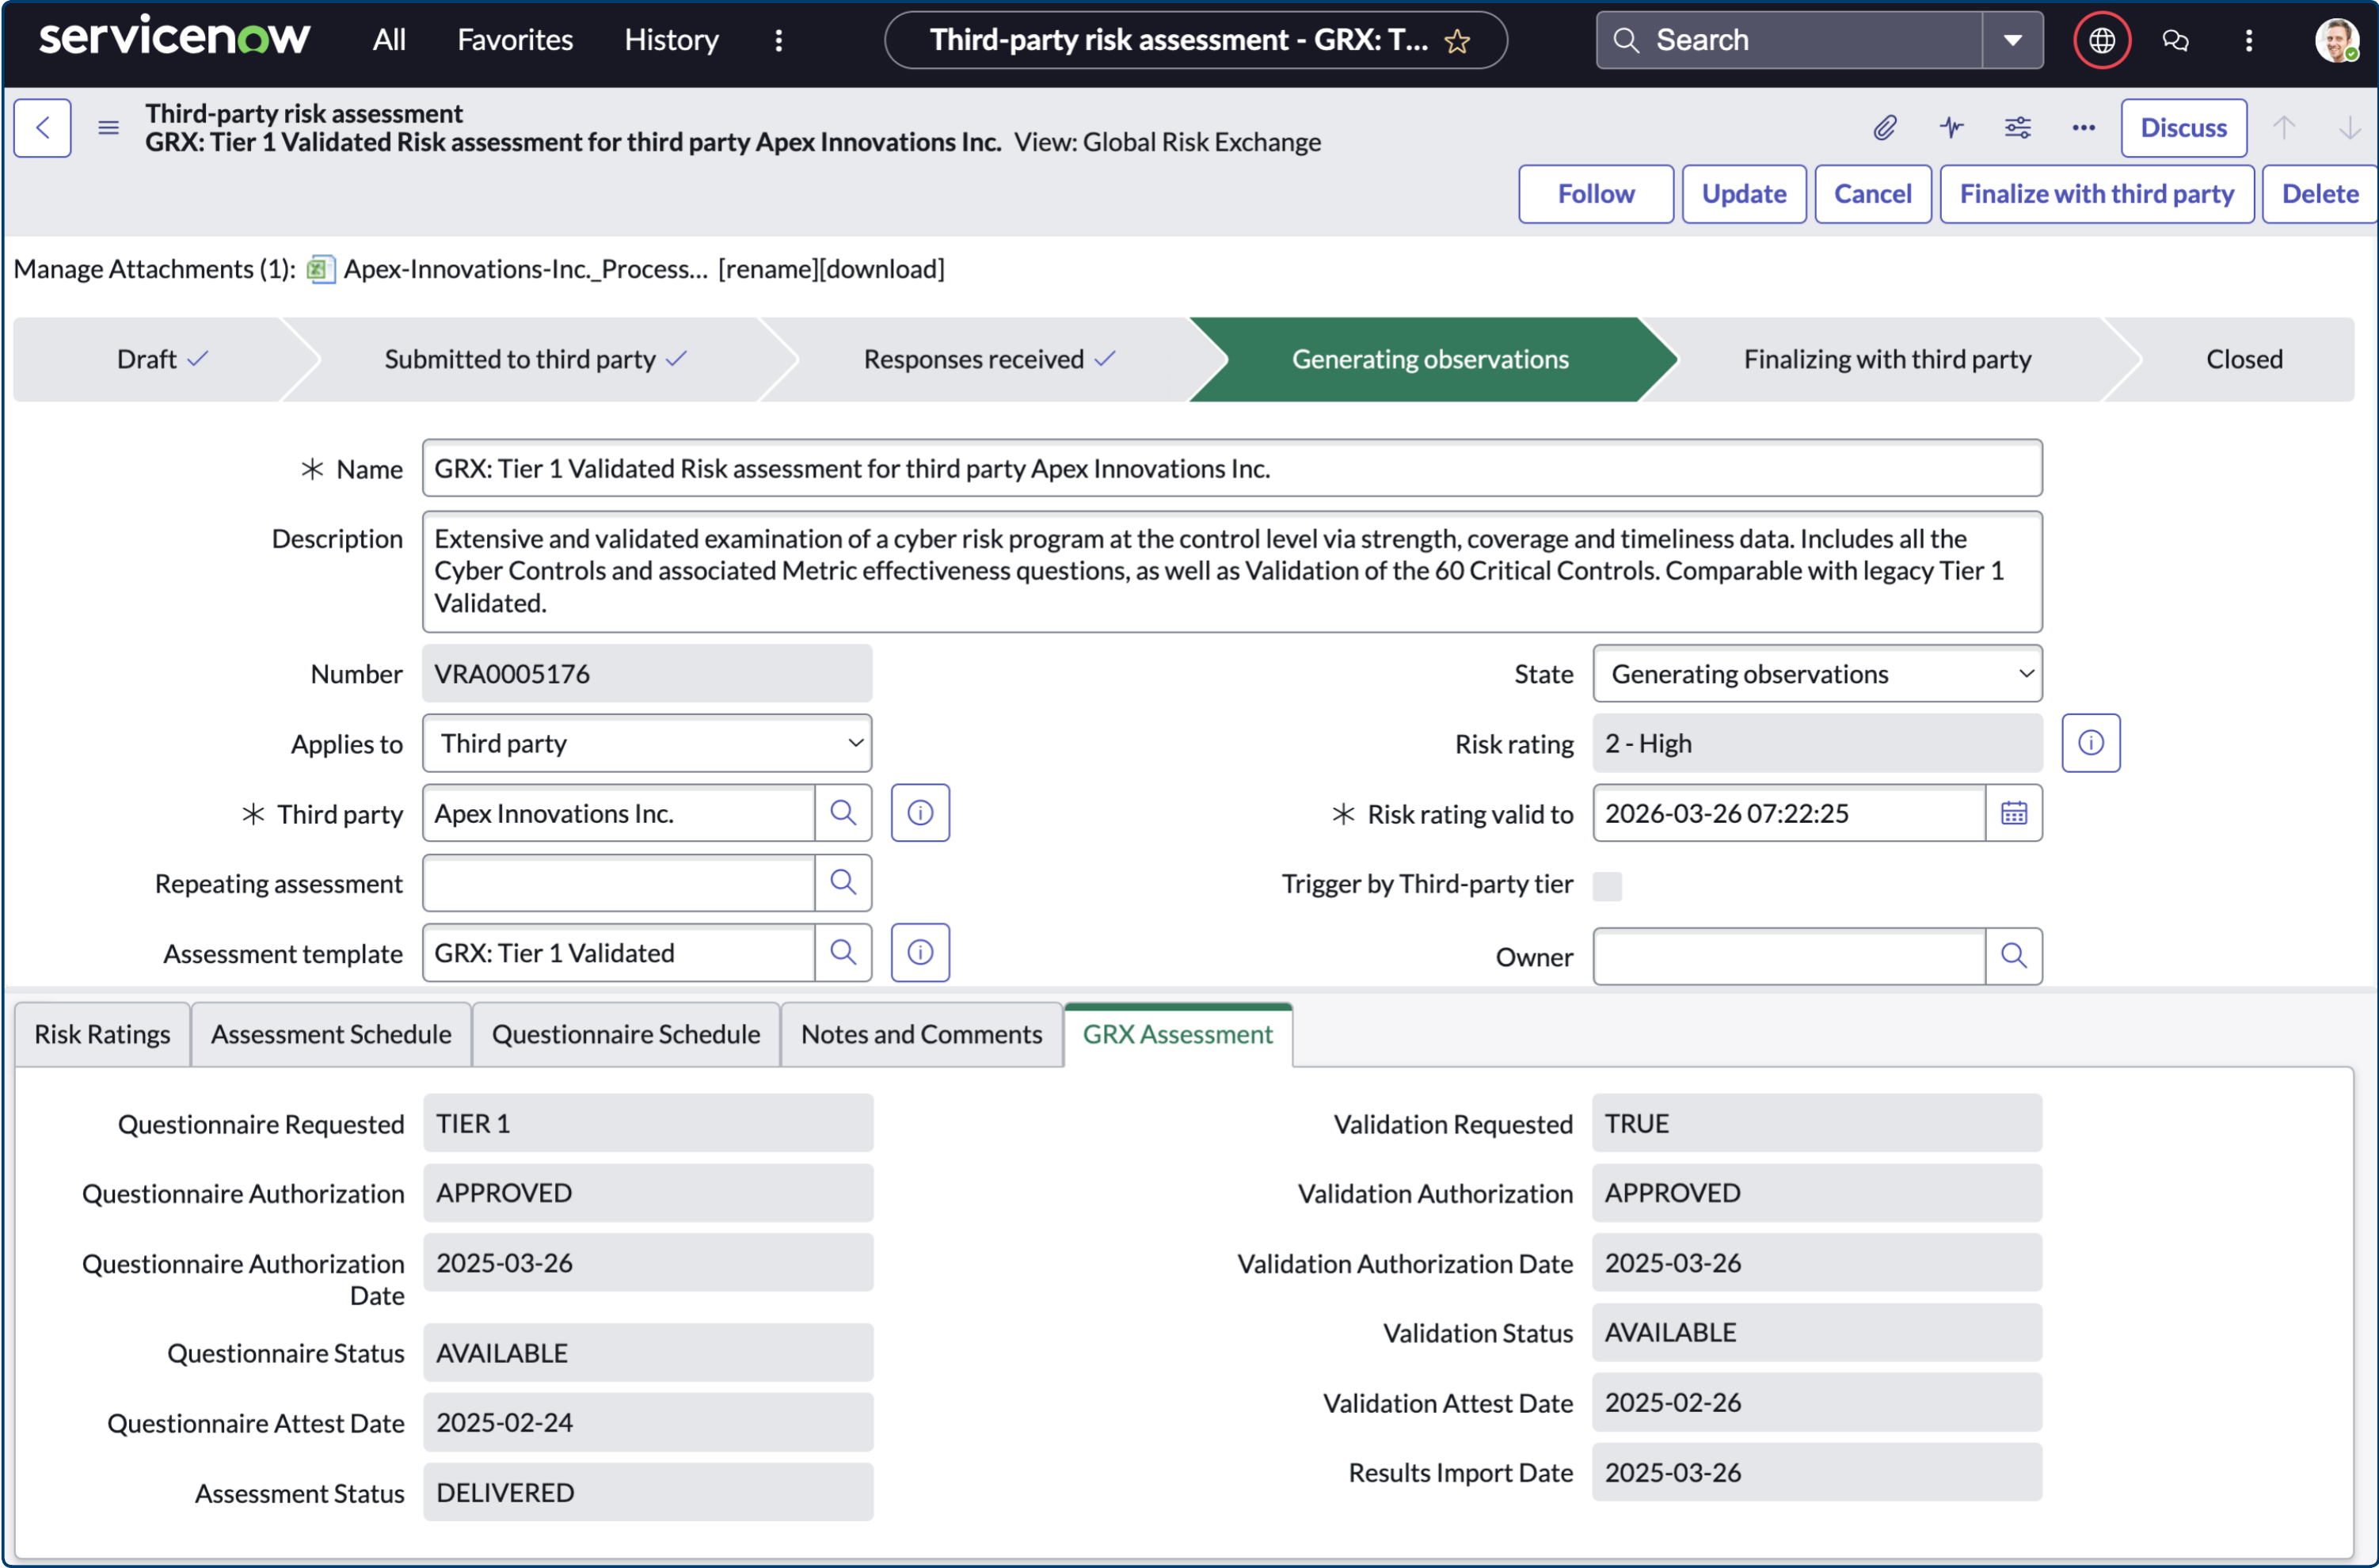
Task: Click the Excel attachment file icon
Action: [x=320, y=269]
